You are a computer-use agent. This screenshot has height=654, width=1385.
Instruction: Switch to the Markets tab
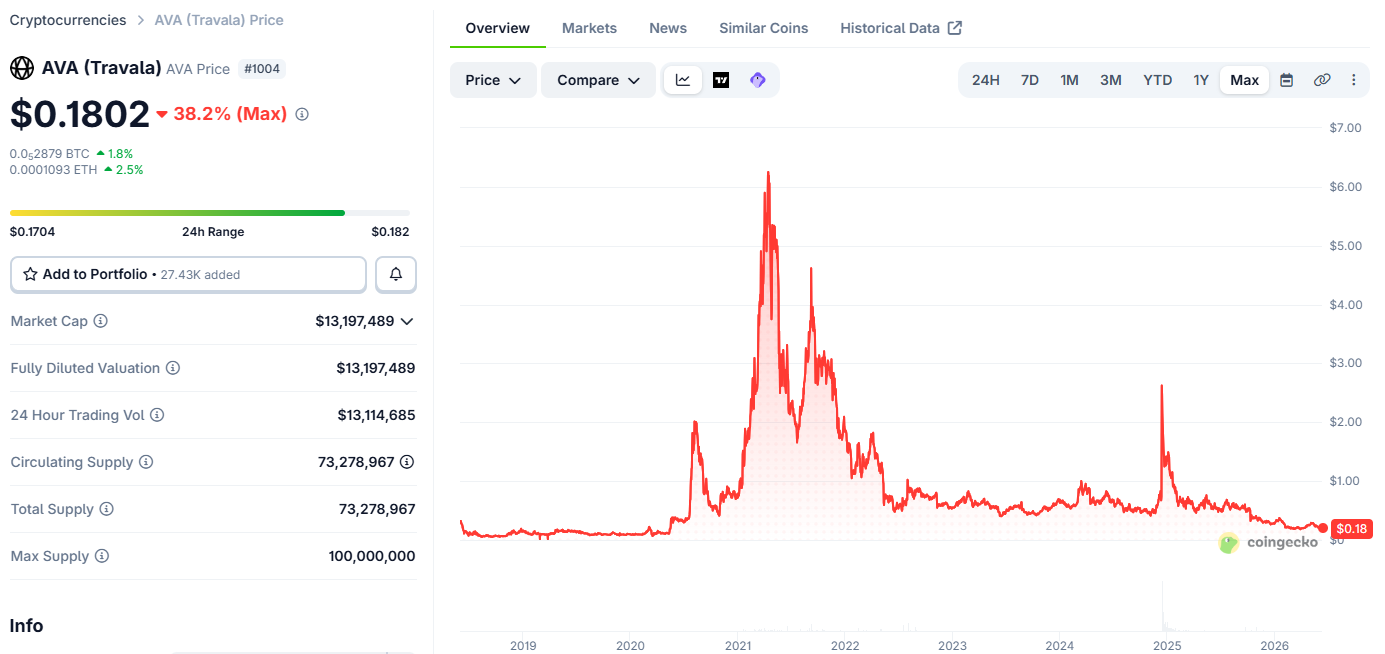pos(589,28)
